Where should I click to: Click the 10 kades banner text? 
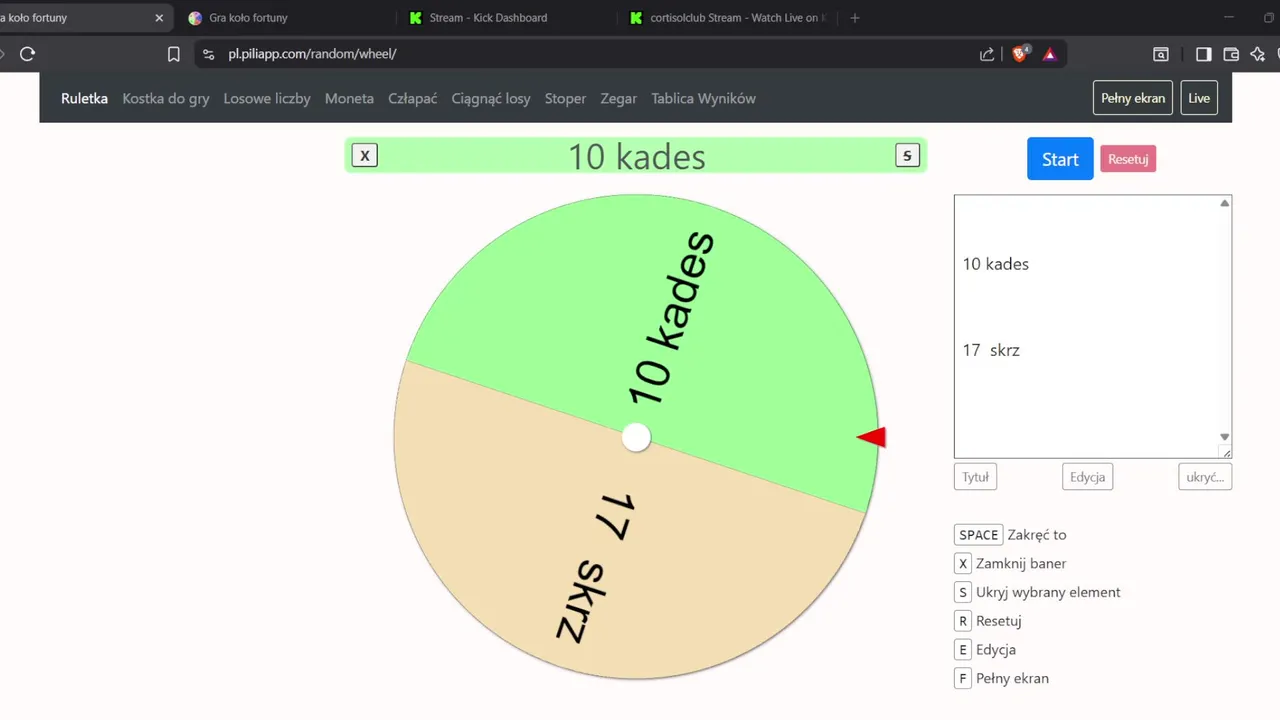[x=637, y=157]
